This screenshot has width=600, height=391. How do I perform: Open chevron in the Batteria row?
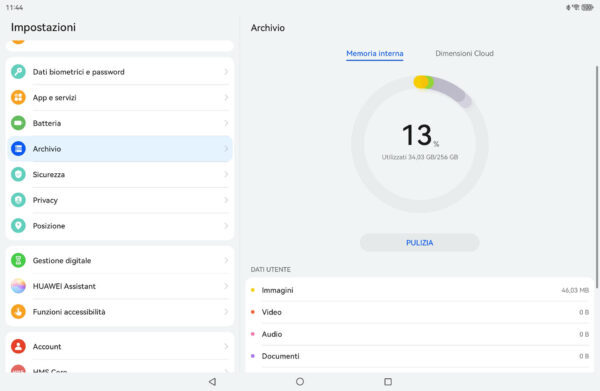226,123
